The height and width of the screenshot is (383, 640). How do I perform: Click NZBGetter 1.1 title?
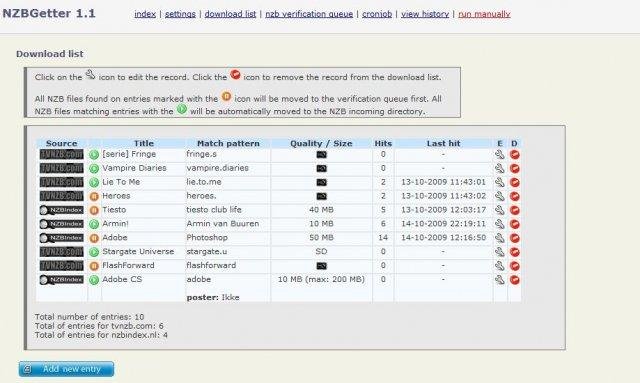click(49, 13)
